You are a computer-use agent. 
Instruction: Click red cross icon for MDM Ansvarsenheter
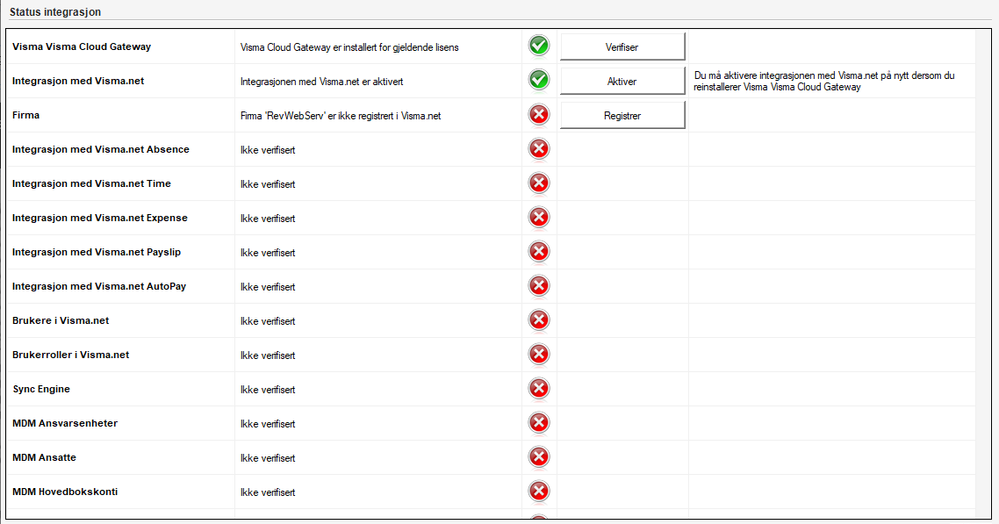539,423
